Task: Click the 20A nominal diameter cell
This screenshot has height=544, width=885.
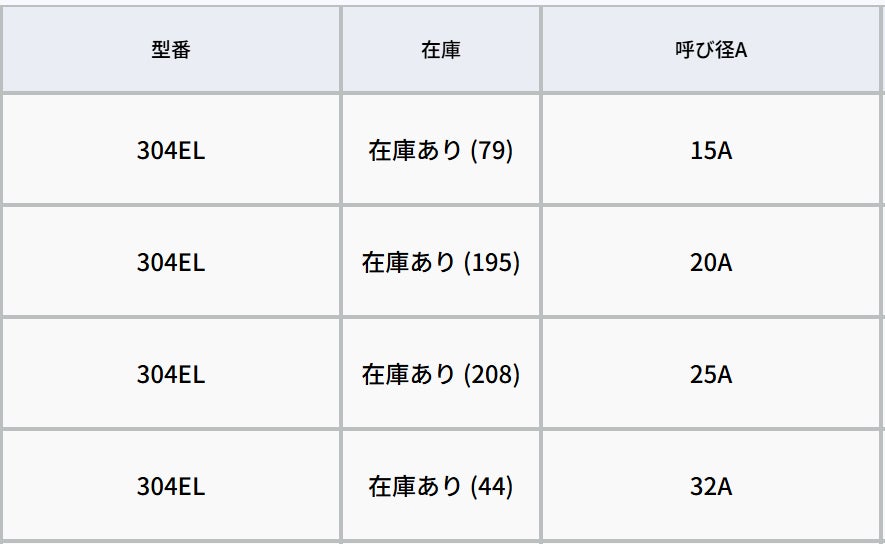Action: (x=711, y=263)
